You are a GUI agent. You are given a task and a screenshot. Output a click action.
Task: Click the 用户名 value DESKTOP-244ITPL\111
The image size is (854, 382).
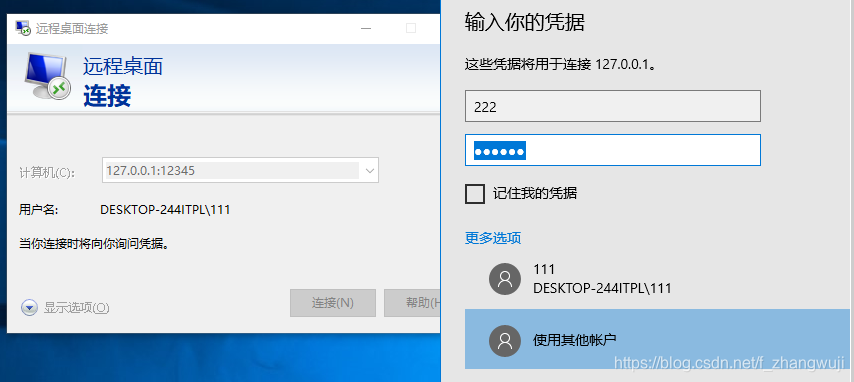click(x=165, y=210)
